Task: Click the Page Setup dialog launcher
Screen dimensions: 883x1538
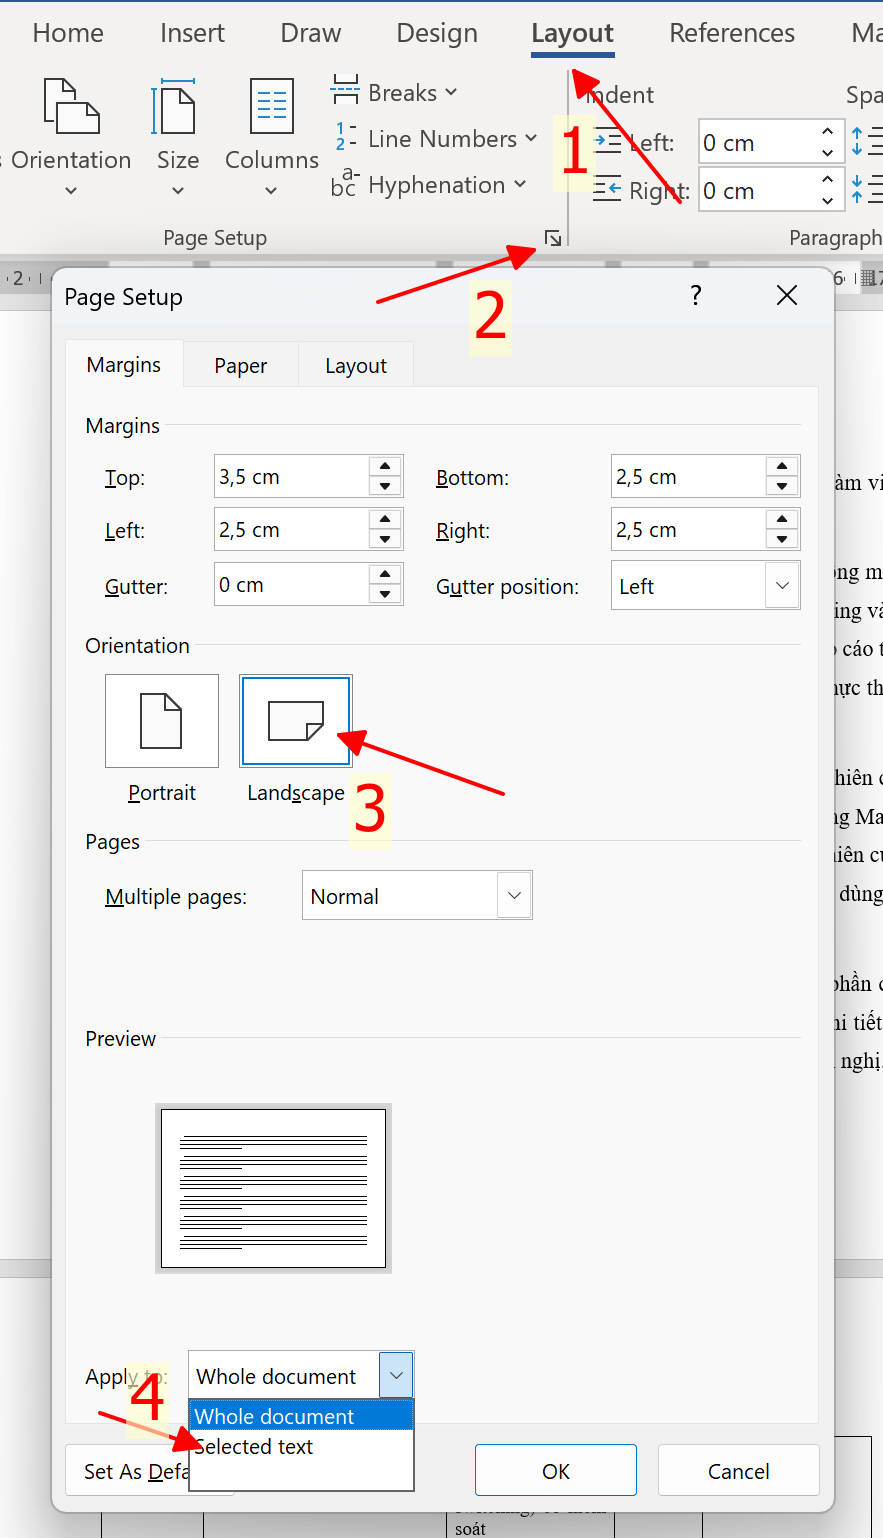Action: pyautogui.click(x=553, y=238)
